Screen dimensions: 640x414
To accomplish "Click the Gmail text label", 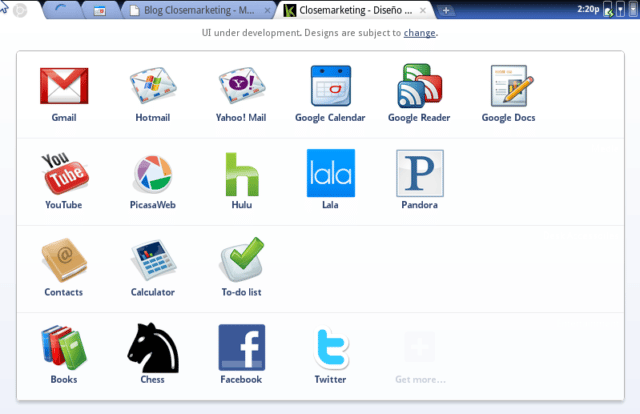I will tap(64, 118).
